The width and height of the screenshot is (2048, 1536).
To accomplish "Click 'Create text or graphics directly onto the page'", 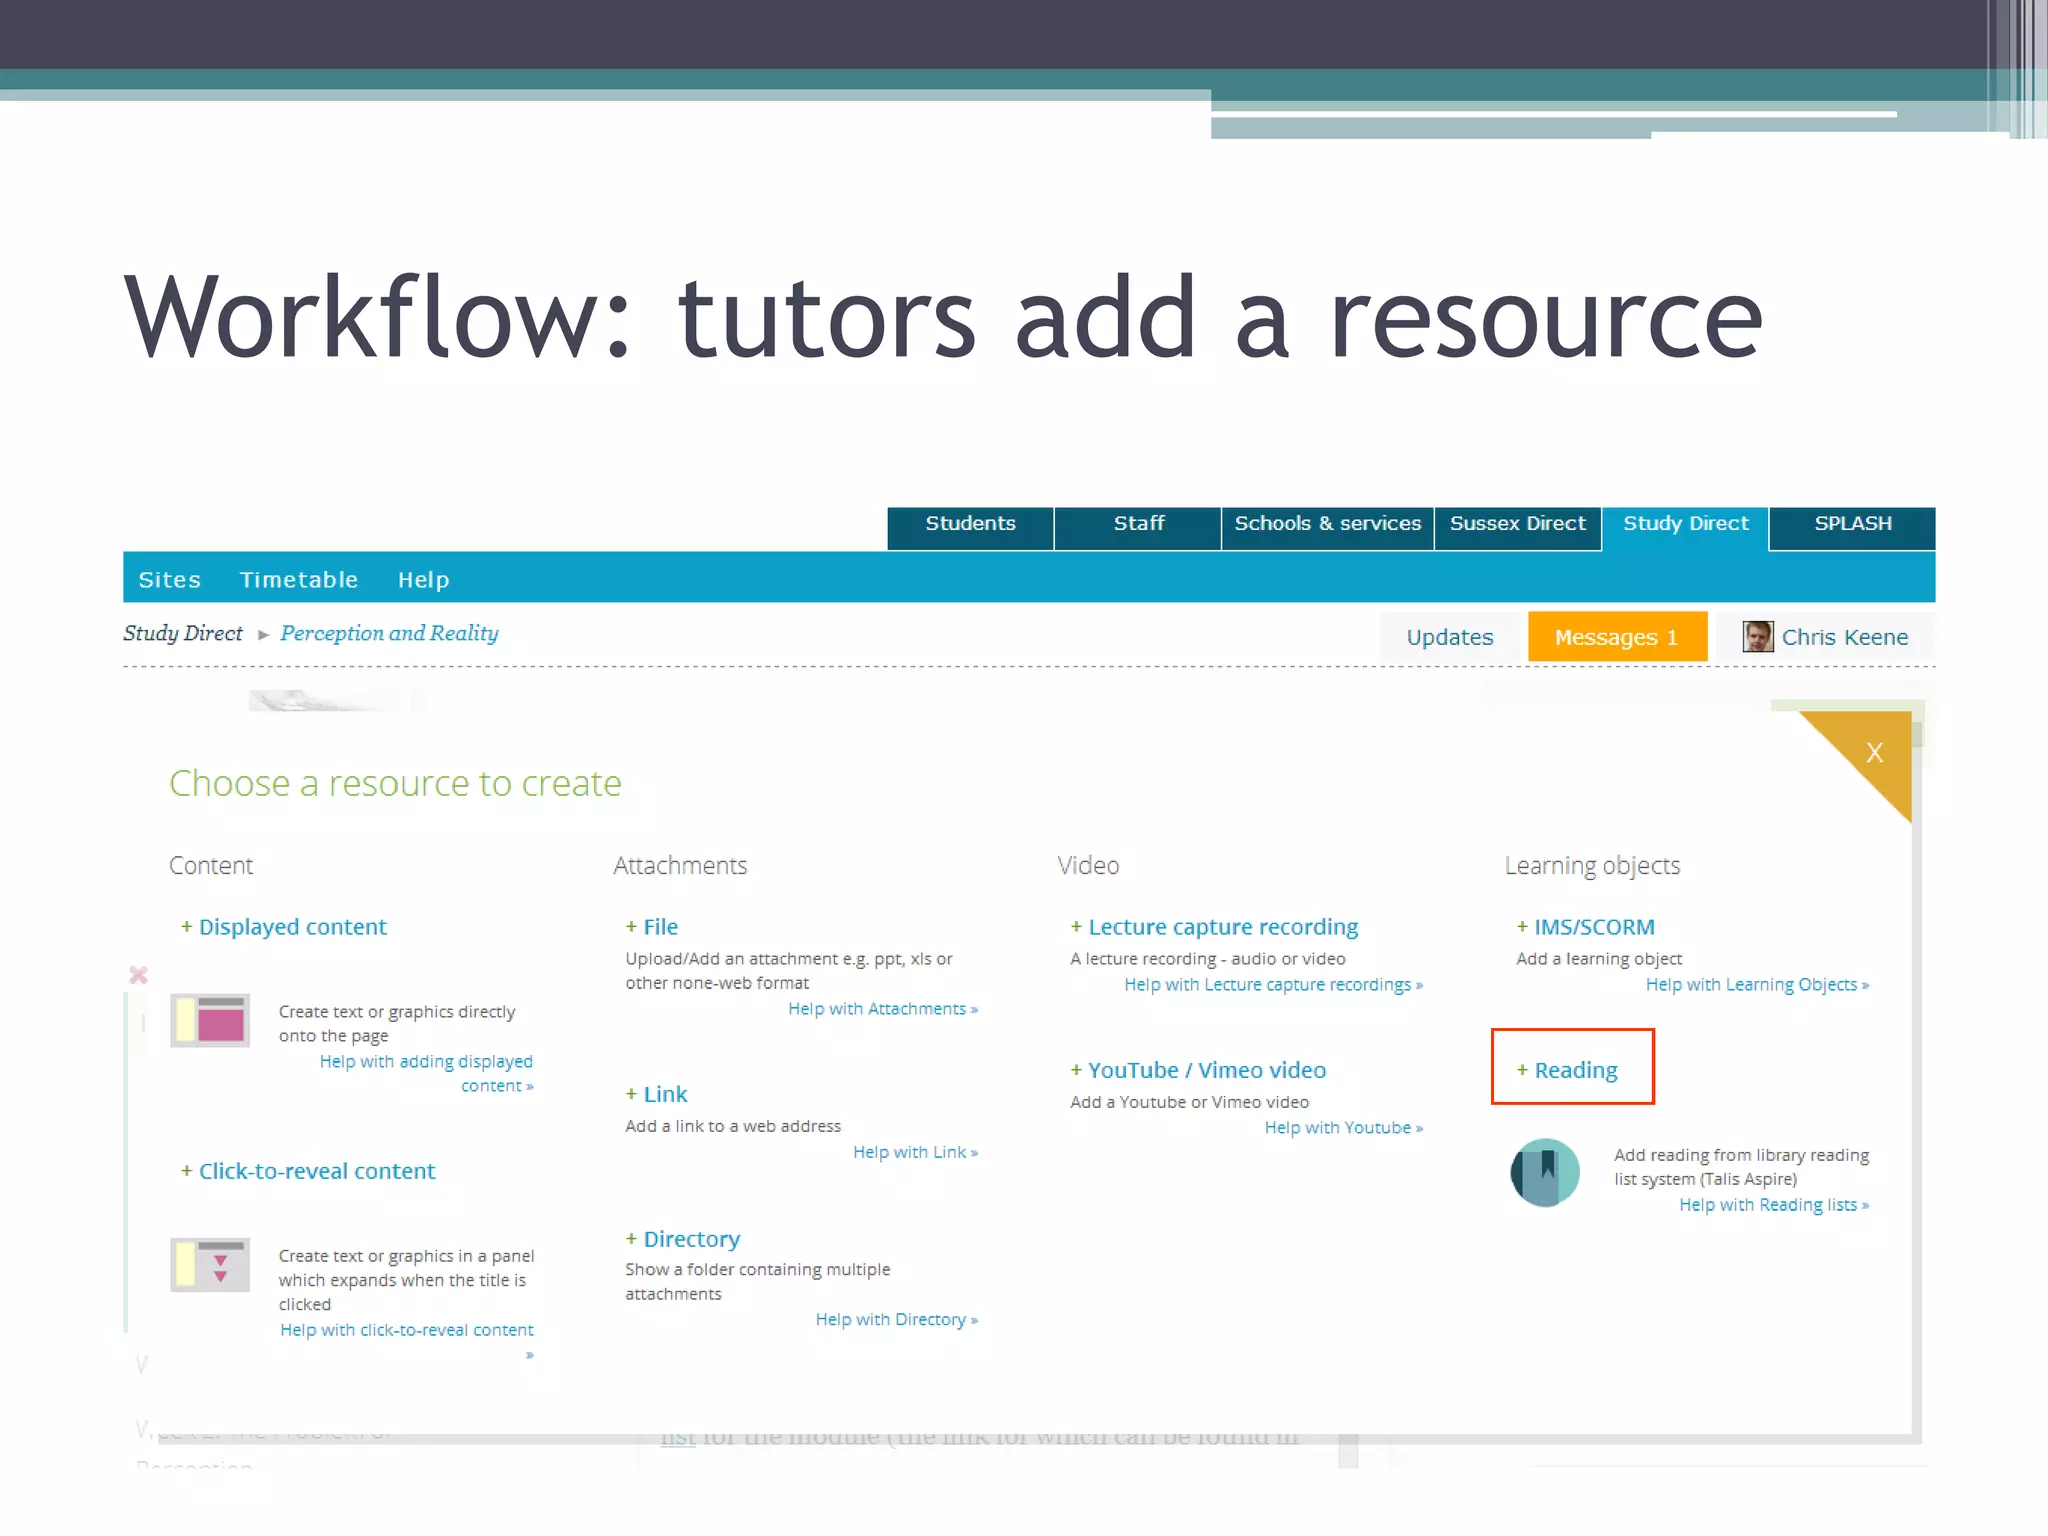I will click(x=397, y=1023).
